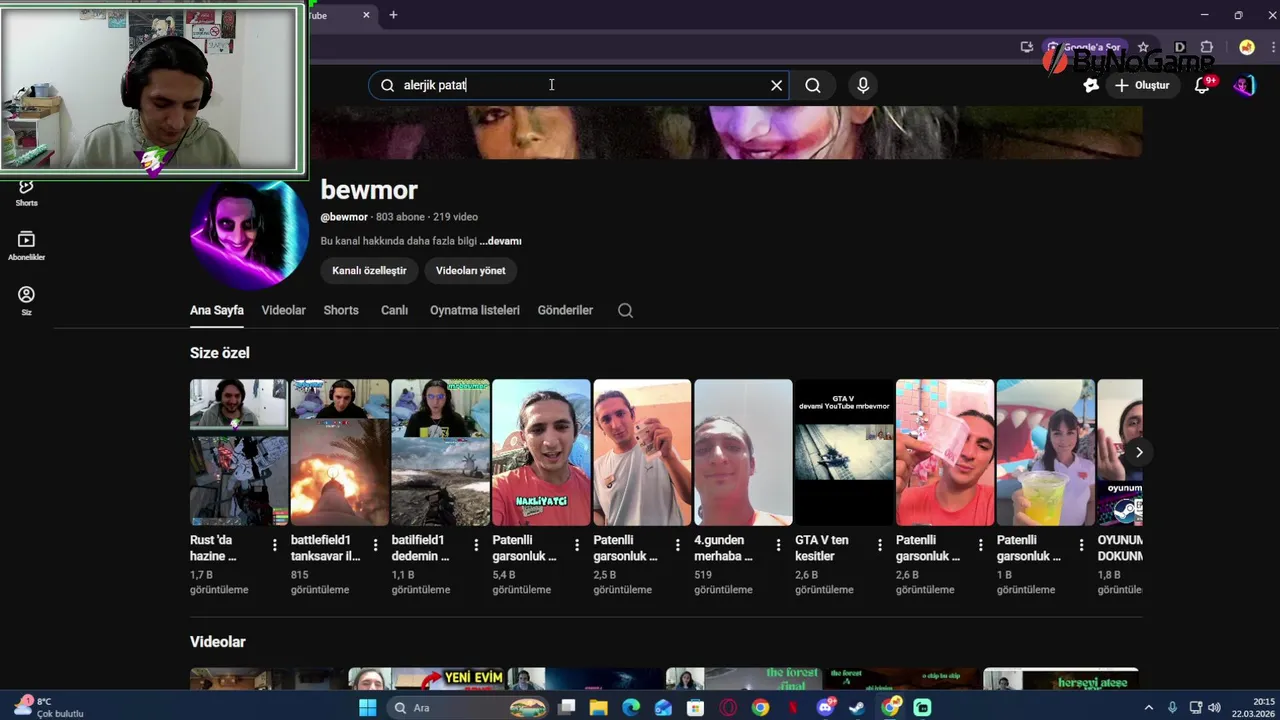Open the weather widget showing 8°C
The width and height of the screenshot is (1280, 720).
pyautogui.click(x=48, y=708)
